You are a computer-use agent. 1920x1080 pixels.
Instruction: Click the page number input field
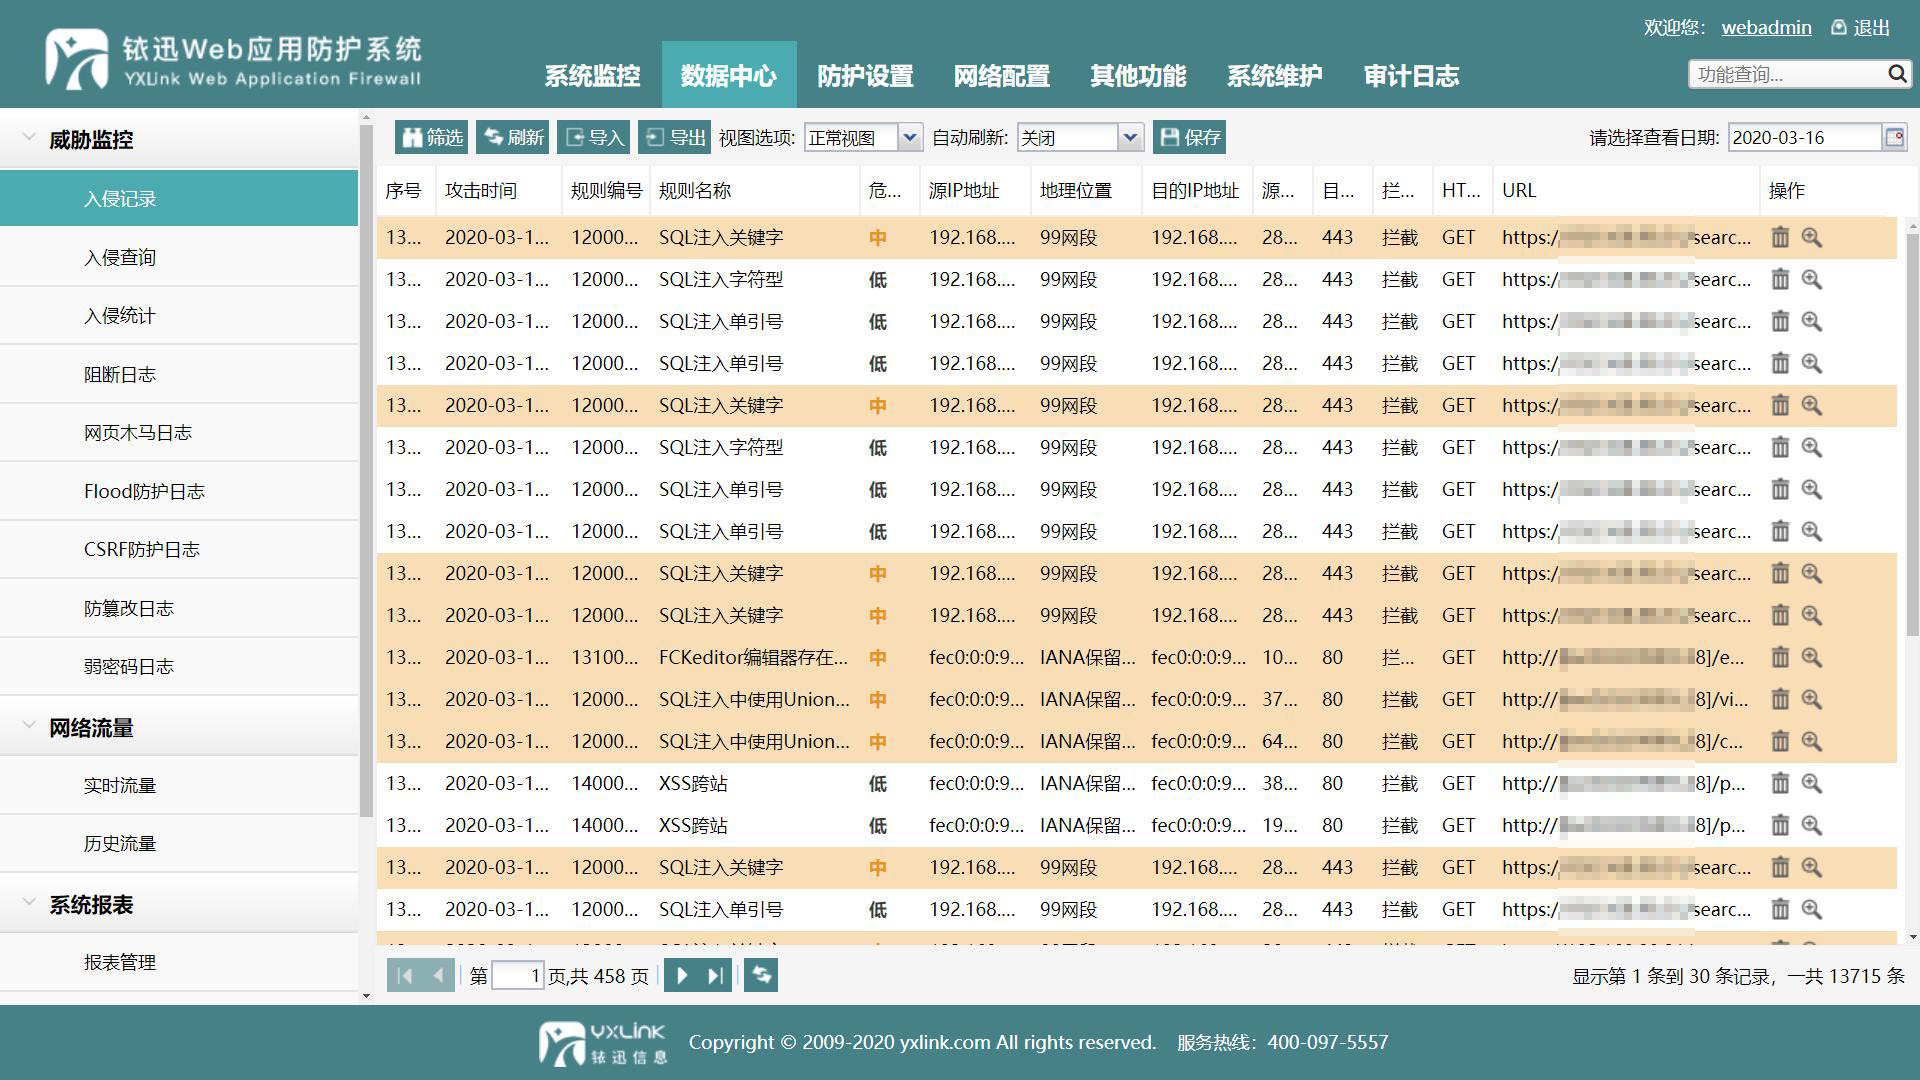tap(518, 975)
